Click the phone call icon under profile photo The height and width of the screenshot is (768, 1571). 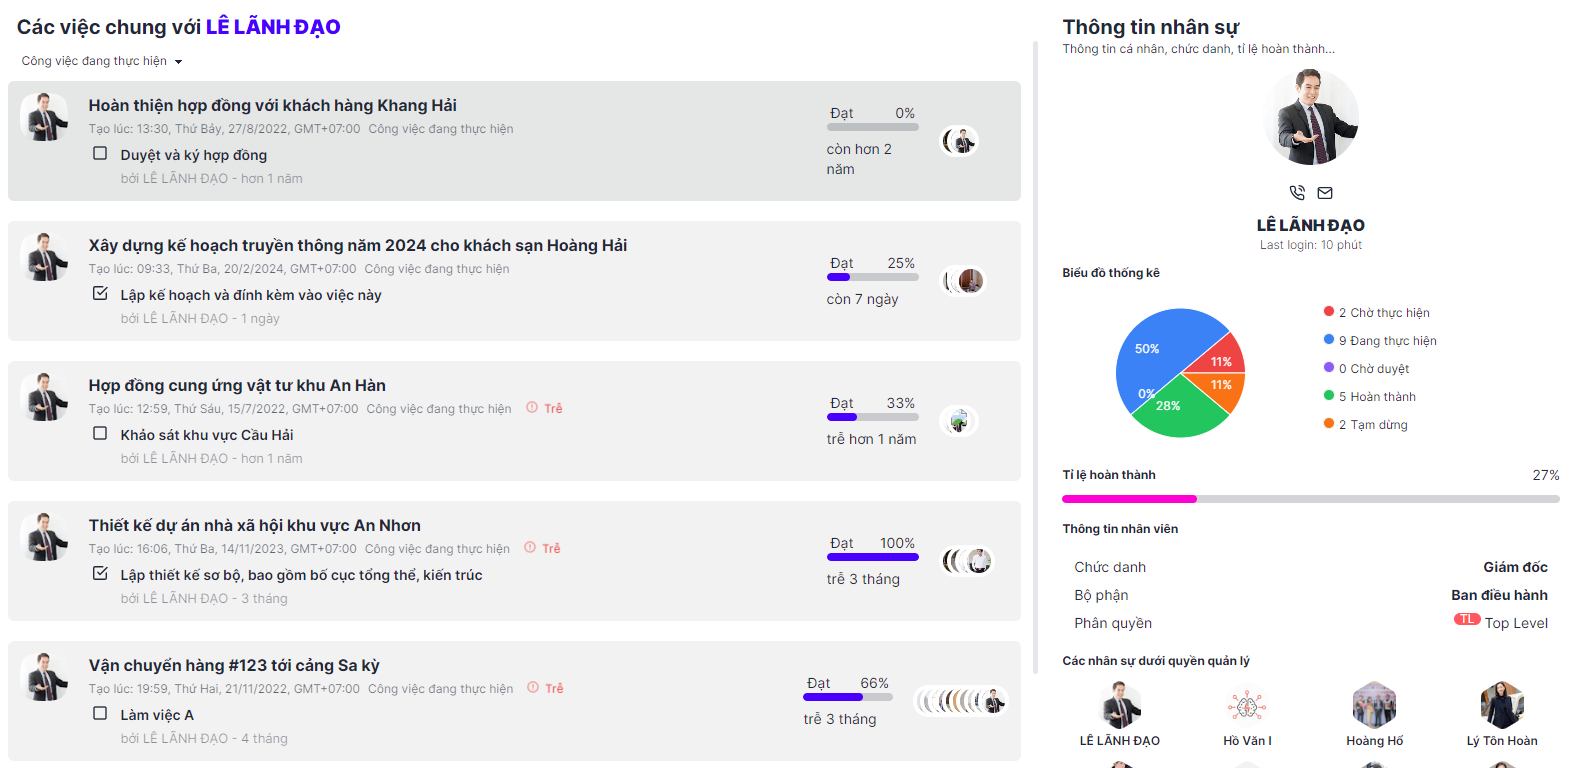pyautogui.click(x=1297, y=193)
